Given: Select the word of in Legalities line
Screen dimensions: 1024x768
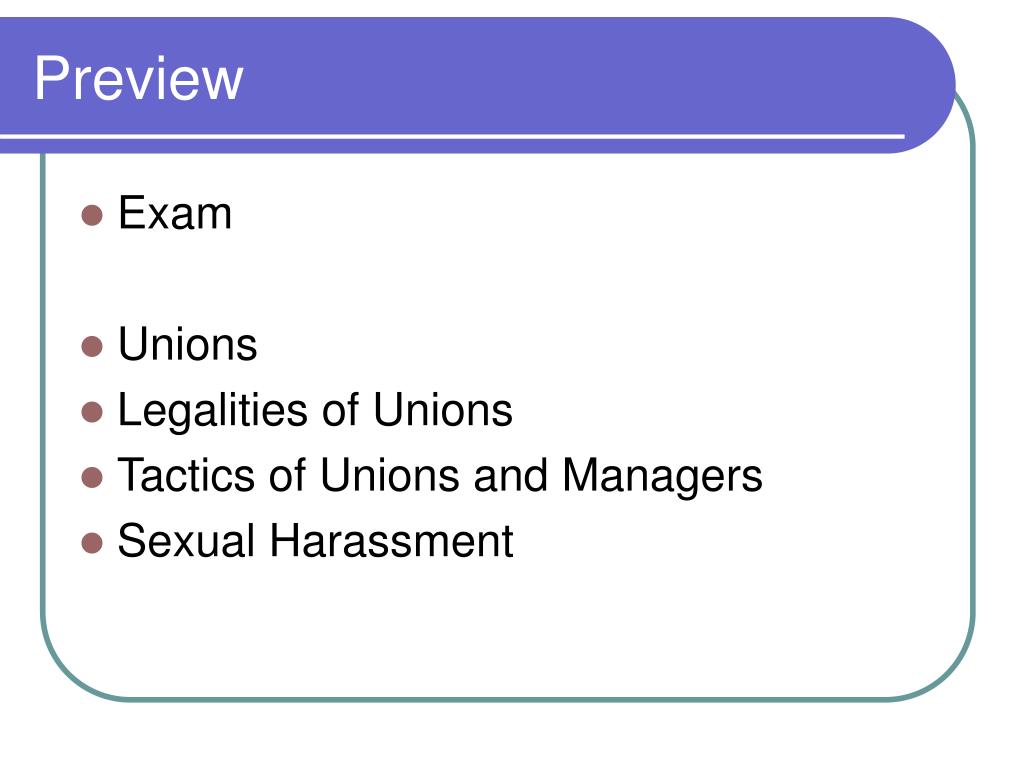Looking at the screenshot, I should [340, 410].
